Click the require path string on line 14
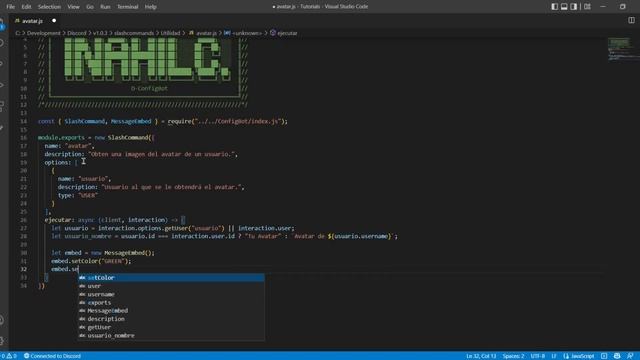This screenshot has height=360, width=640. pyautogui.click(x=237, y=121)
